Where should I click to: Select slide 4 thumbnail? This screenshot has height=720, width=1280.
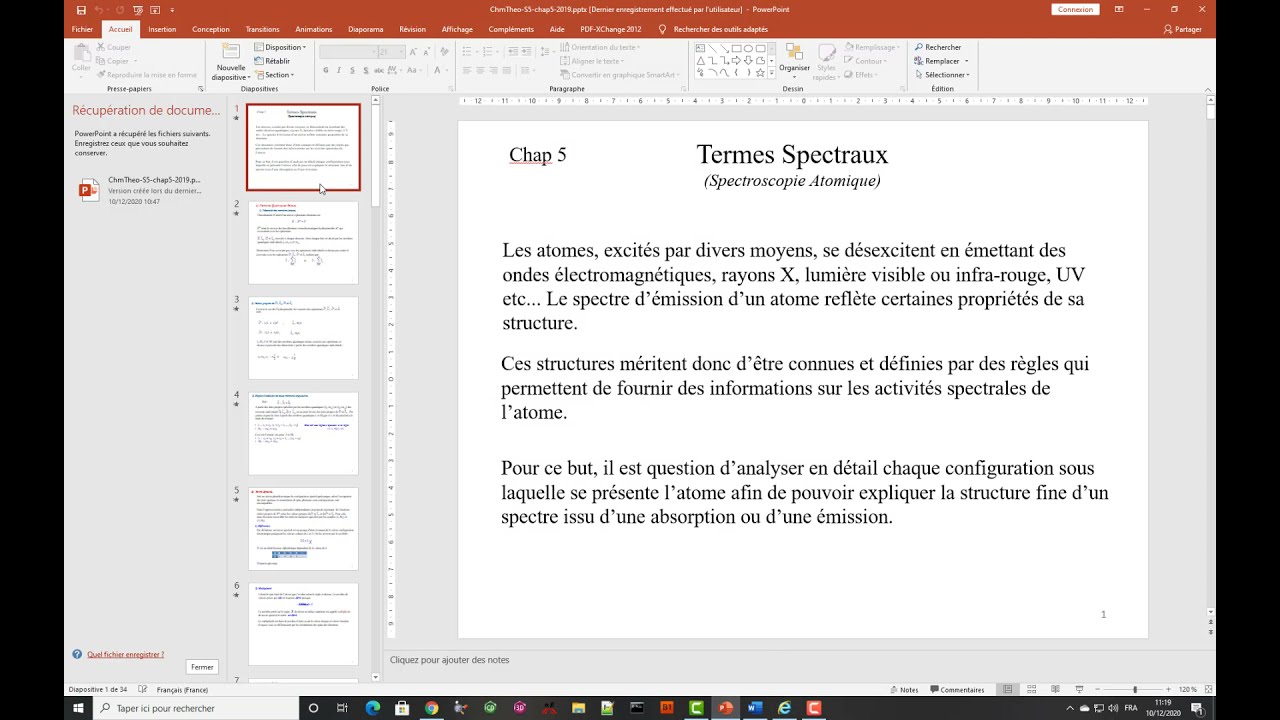pos(303,433)
